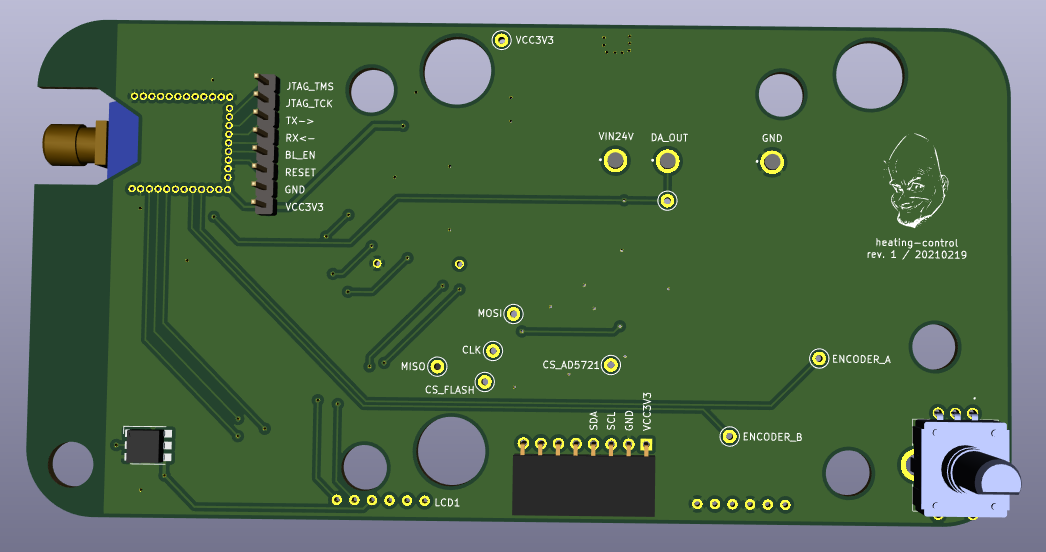Select the VIN24V solder pad
The image size is (1046, 552).
(x=616, y=161)
